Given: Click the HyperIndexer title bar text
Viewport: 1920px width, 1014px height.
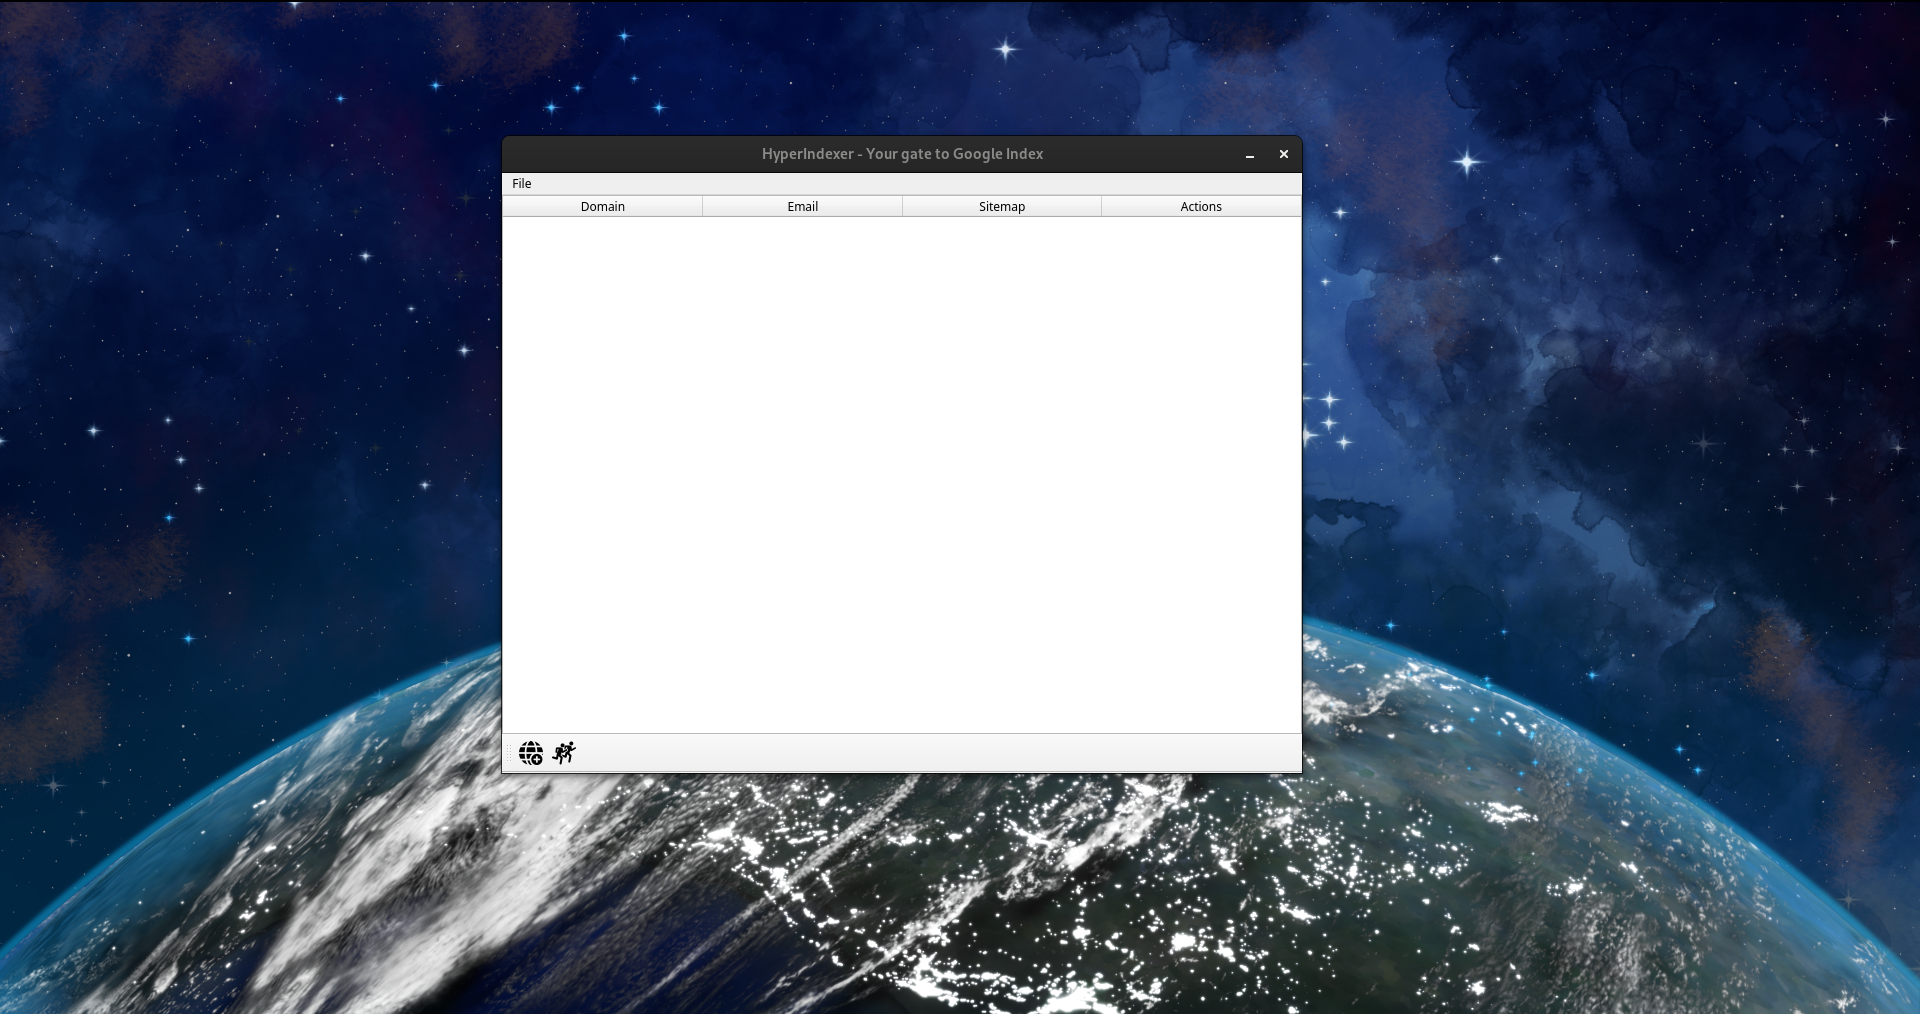Looking at the screenshot, I should [902, 154].
